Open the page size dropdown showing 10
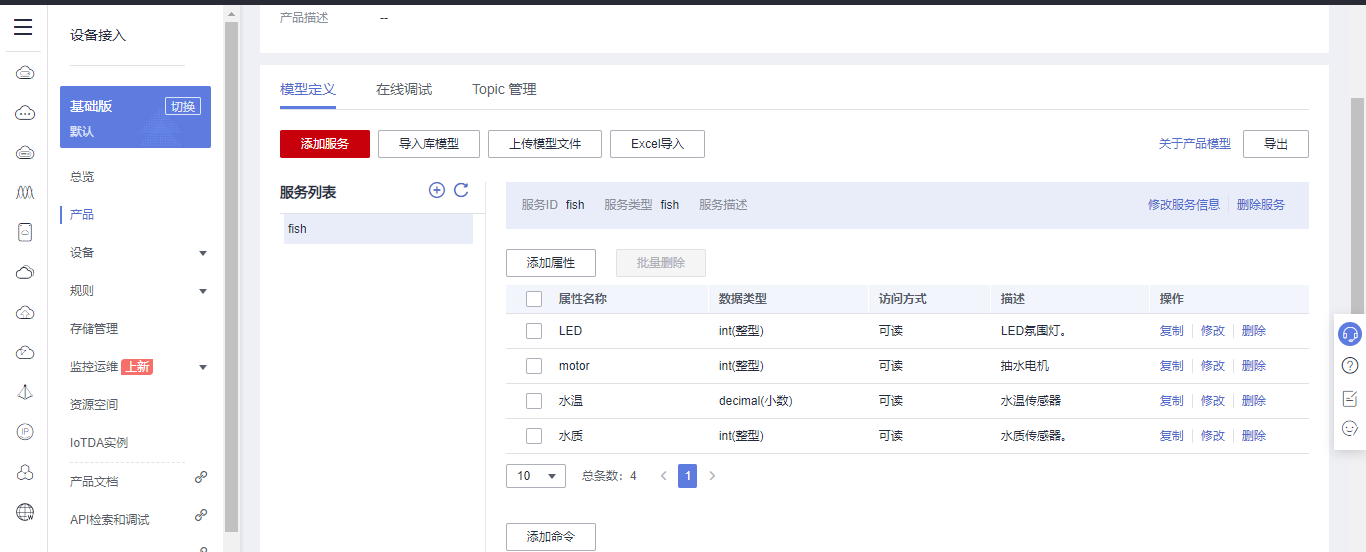 535,476
